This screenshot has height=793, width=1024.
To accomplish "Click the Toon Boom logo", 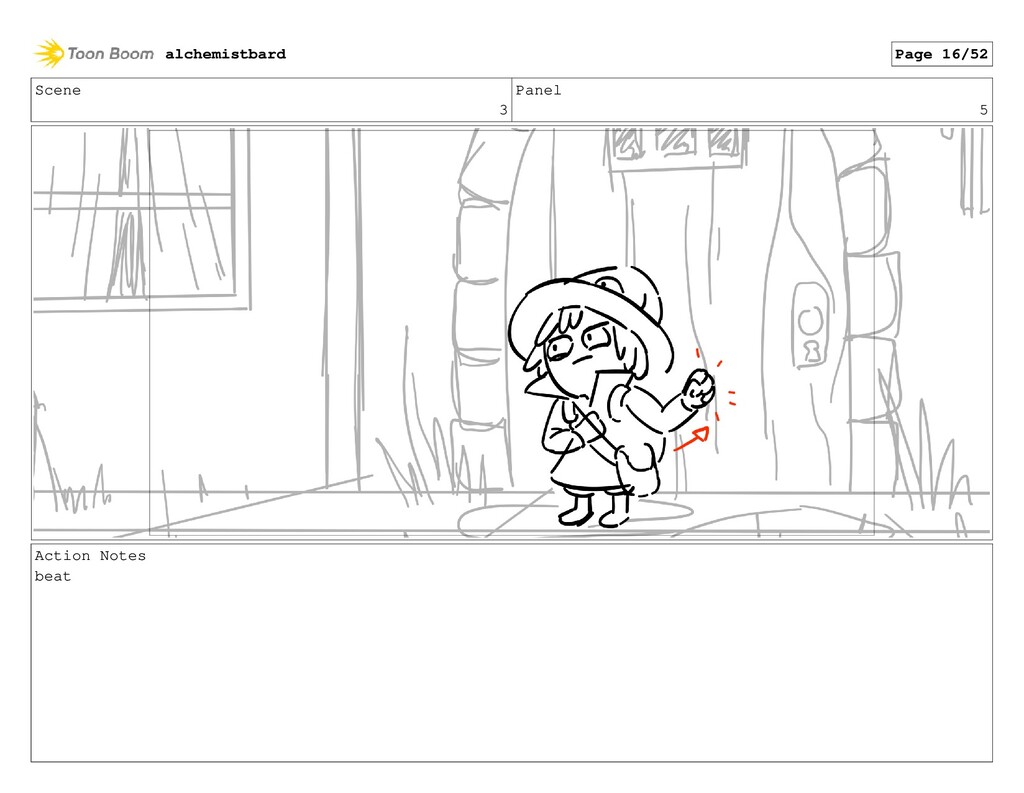I will [x=94, y=54].
